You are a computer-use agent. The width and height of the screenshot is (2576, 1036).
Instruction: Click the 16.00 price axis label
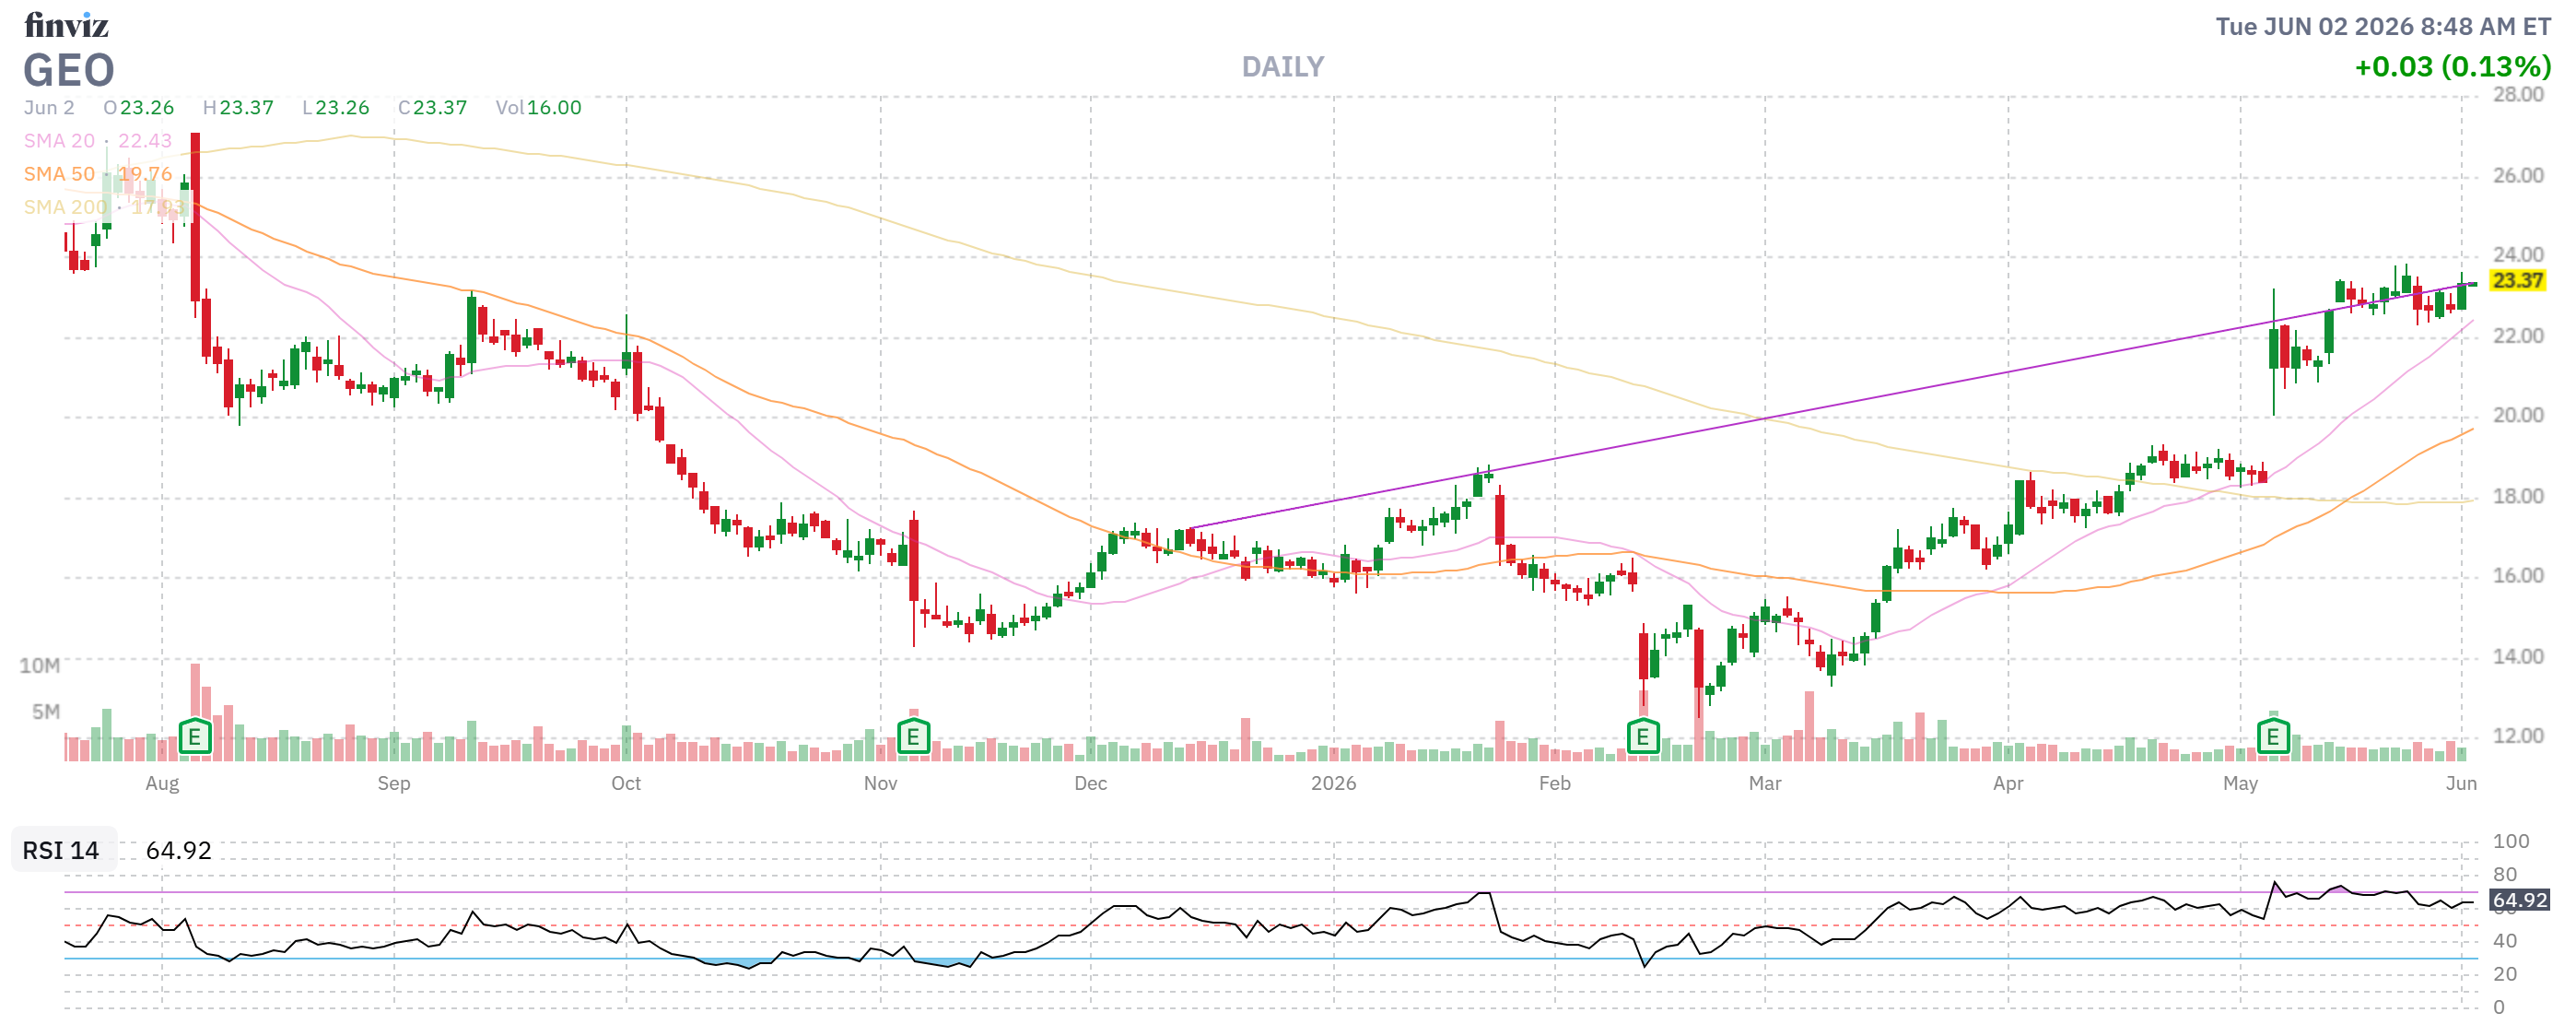click(x=2517, y=576)
